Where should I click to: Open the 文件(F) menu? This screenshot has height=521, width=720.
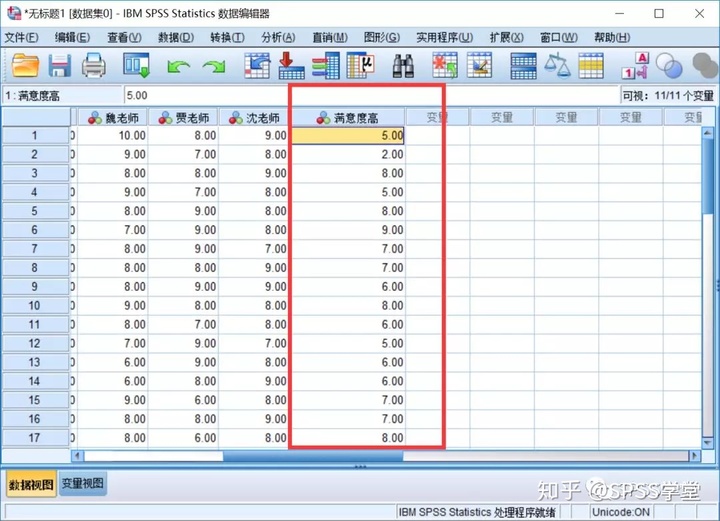[22, 37]
